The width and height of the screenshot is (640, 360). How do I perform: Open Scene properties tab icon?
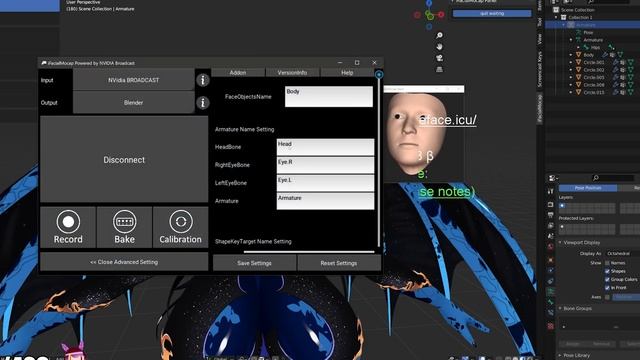(551, 236)
